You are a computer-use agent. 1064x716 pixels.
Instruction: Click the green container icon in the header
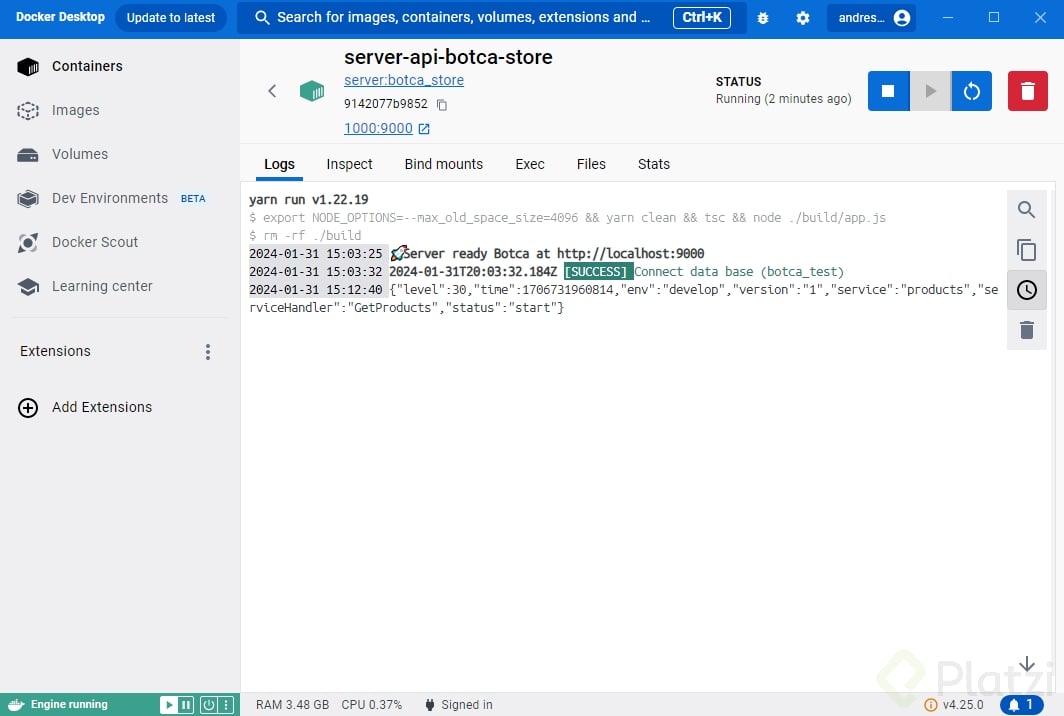pyautogui.click(x=312, y=91)
